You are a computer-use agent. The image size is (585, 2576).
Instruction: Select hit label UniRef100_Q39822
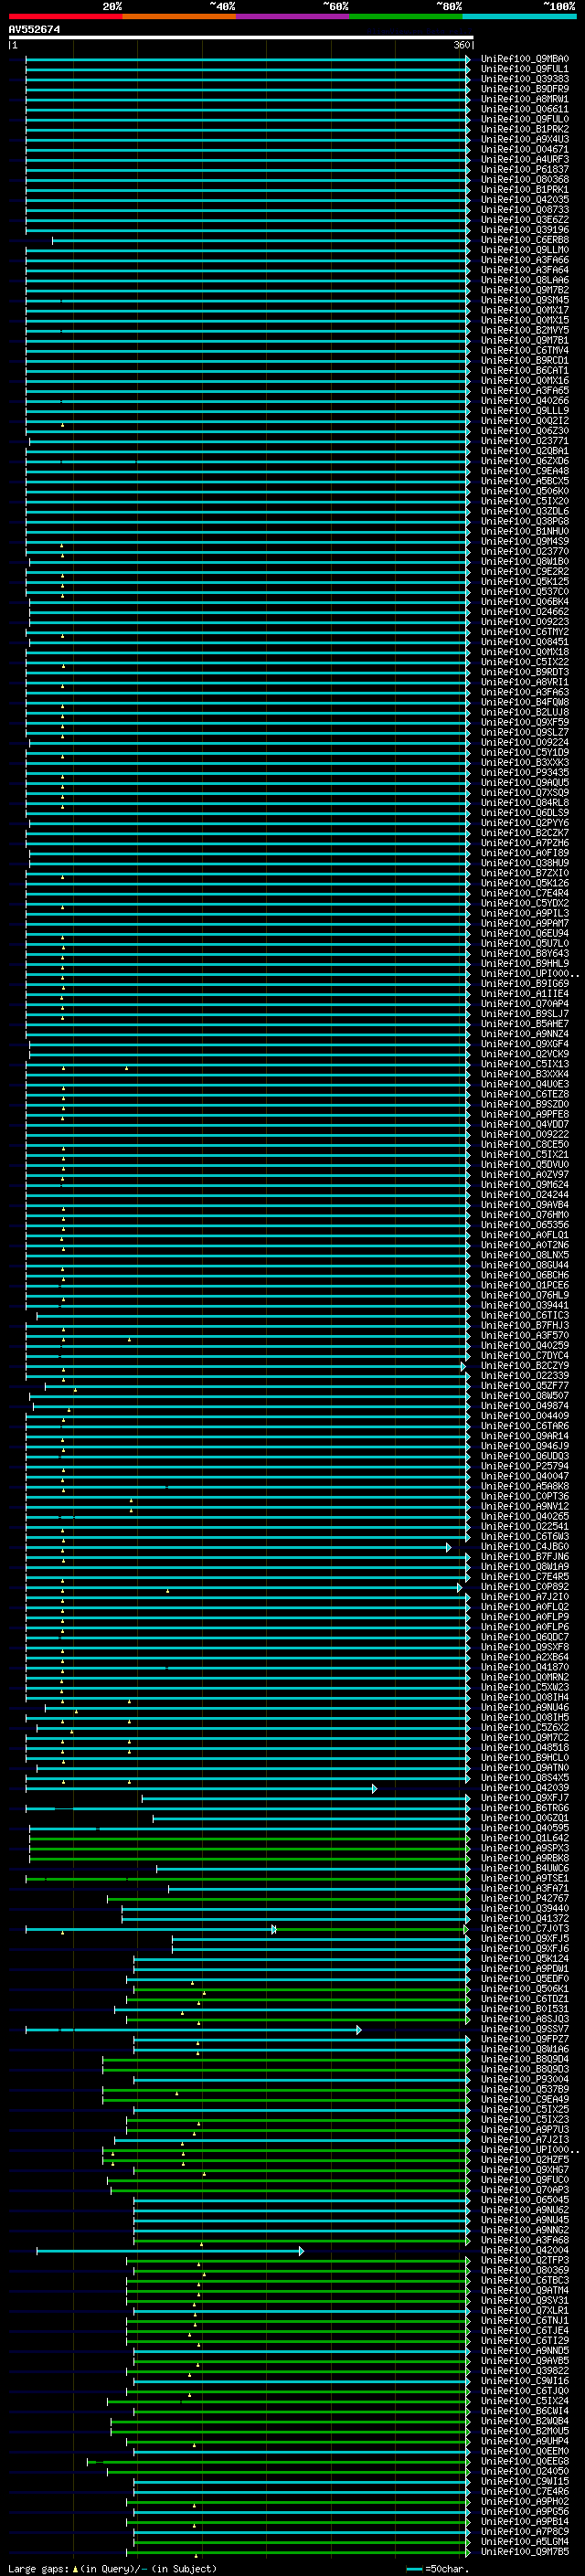coord(525,2371)
